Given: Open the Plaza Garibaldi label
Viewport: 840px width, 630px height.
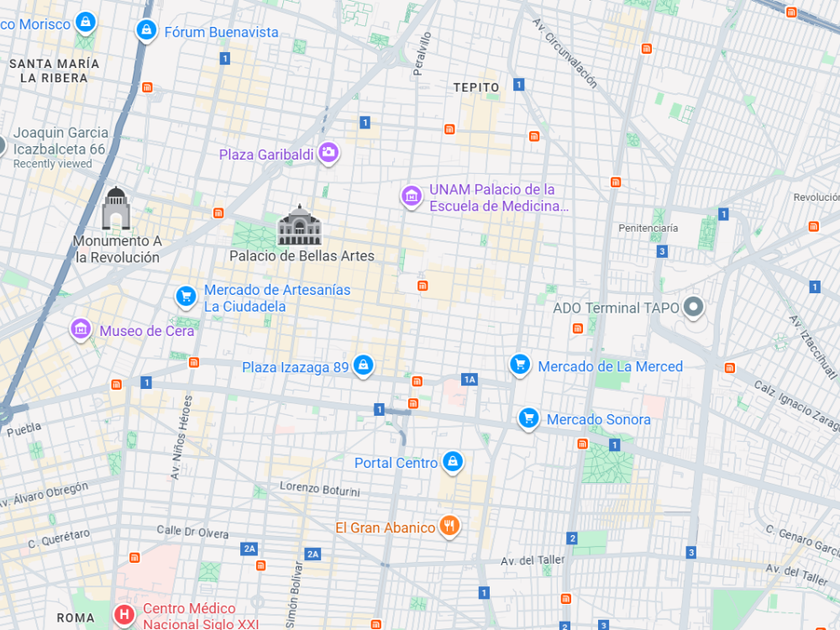Looking at the screenshot, I should pos(266,155).
